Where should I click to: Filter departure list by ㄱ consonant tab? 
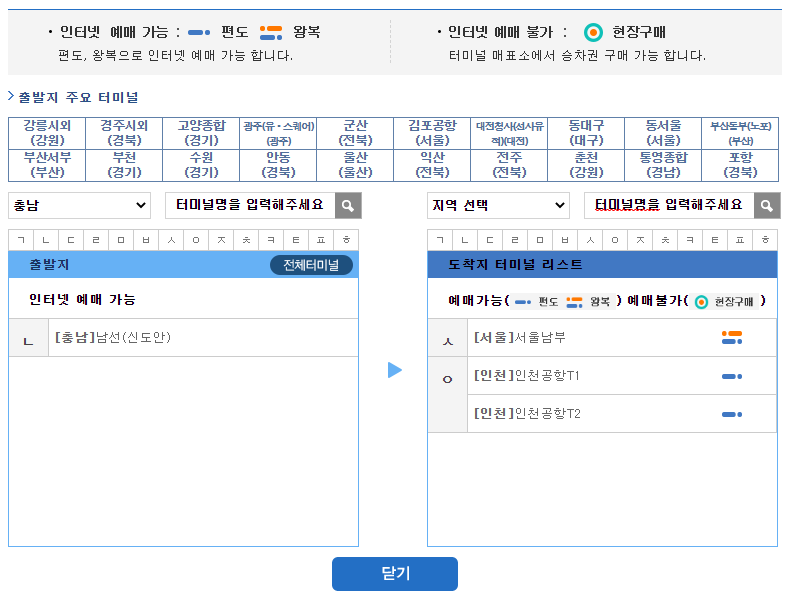pyautogui.click(x=21, y=240)
